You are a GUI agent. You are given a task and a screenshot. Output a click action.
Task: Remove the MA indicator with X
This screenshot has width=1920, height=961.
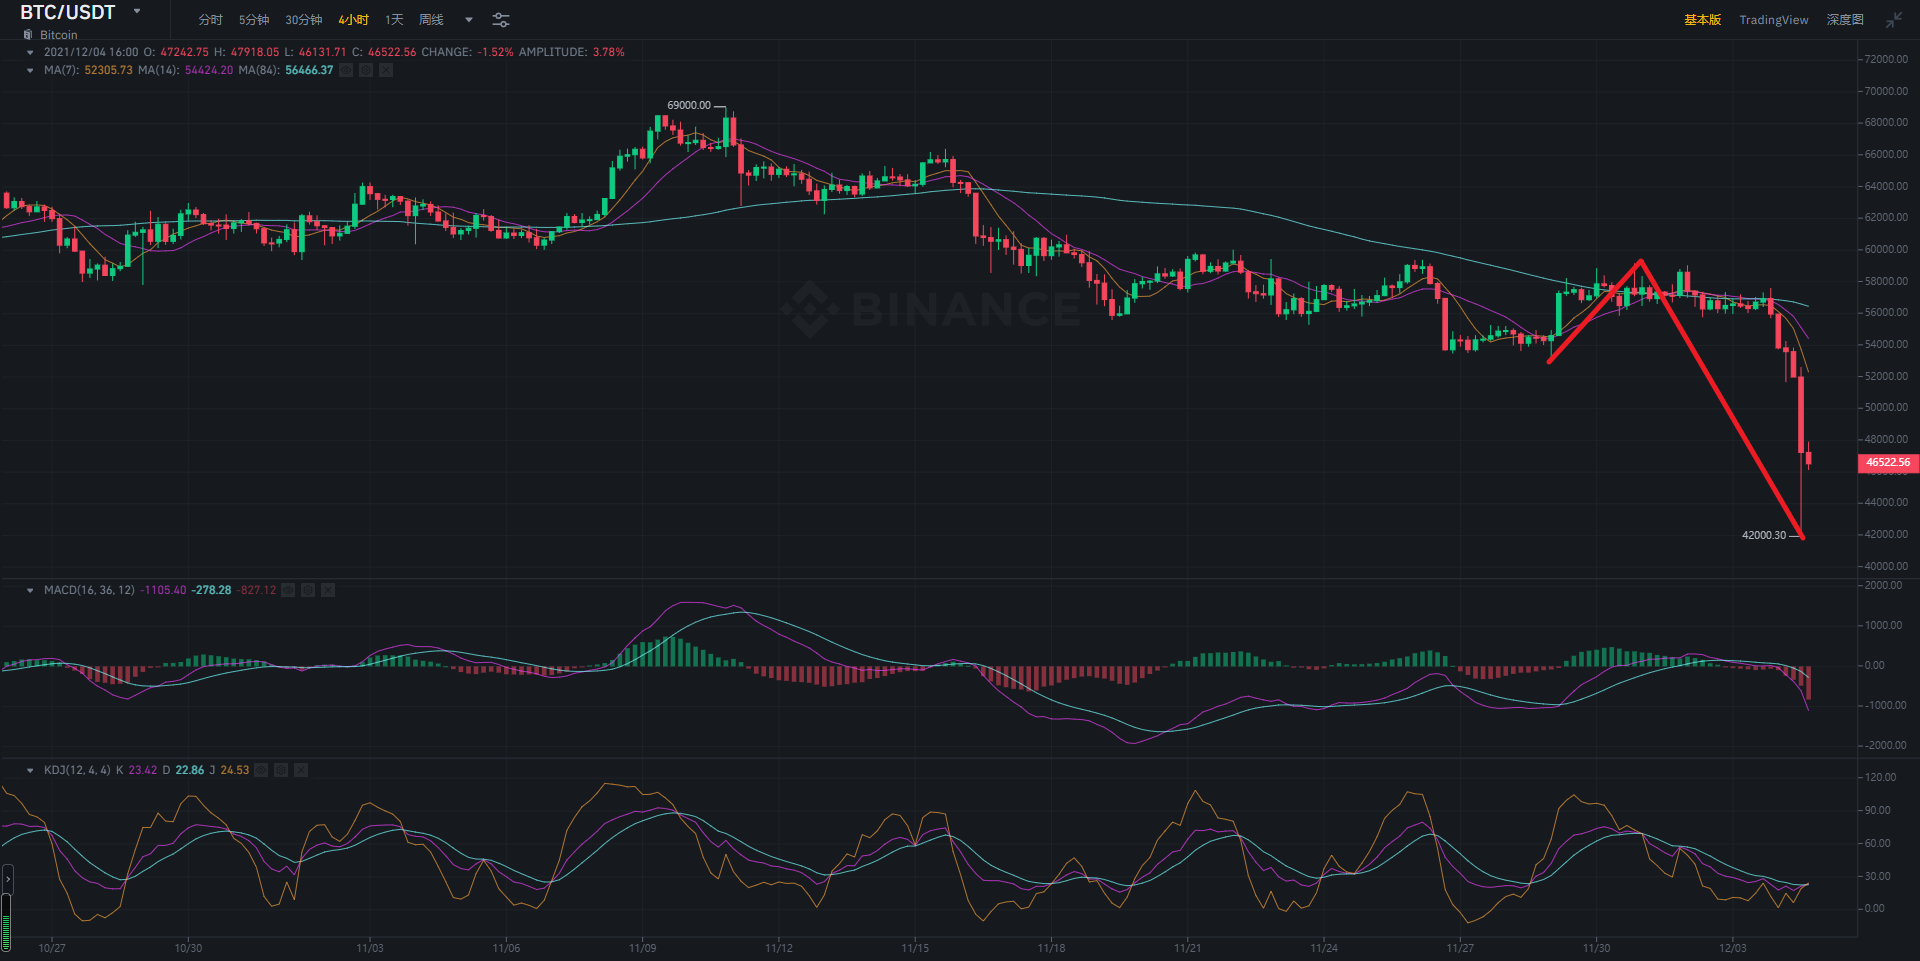click(386, 70)
